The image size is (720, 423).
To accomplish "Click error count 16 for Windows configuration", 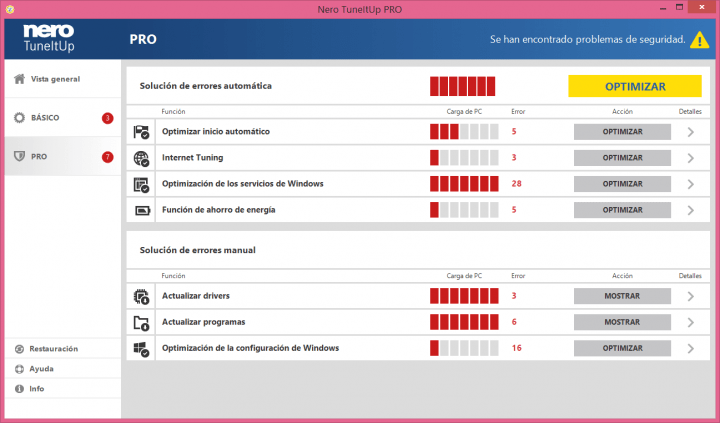I will [517, 348].
